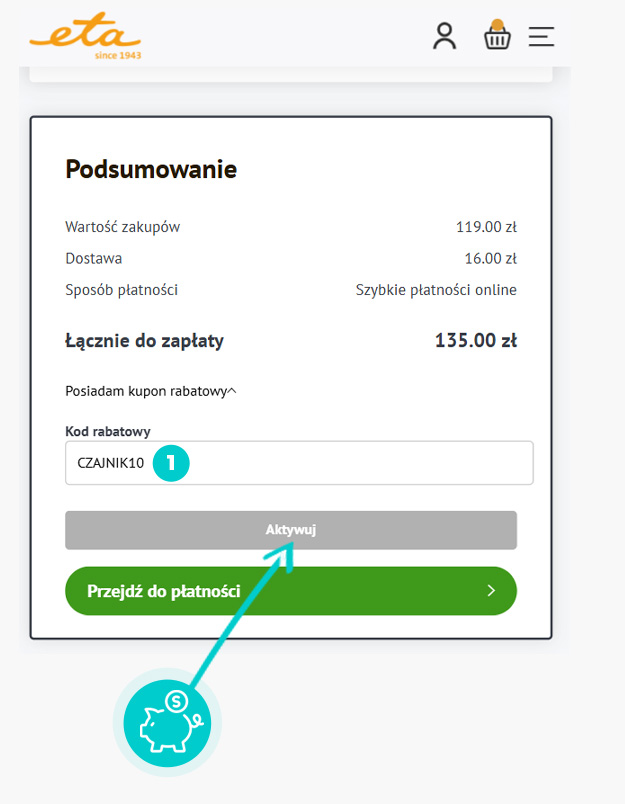Click the "Łącznie do zapłaty" label
625x804 pixels.
coord(144,341)
